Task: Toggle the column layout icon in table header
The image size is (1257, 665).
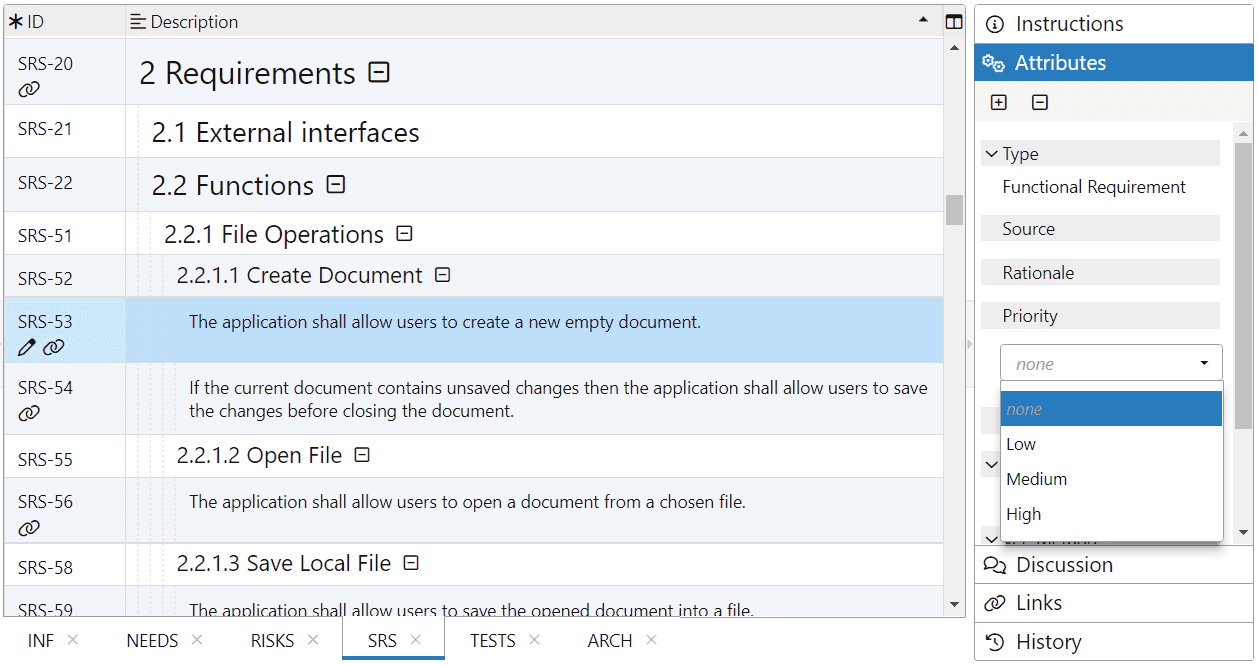Action: coord(954,21)
